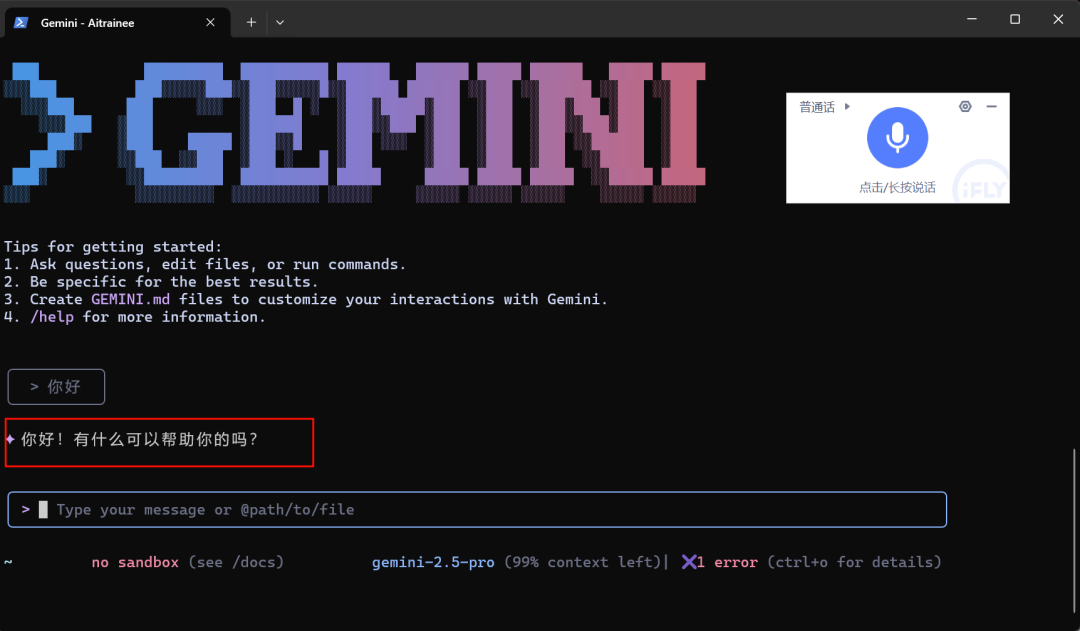Click the 你好 user message box
The width and height of the screenshot is (1080, 631).
pos(56,387)
